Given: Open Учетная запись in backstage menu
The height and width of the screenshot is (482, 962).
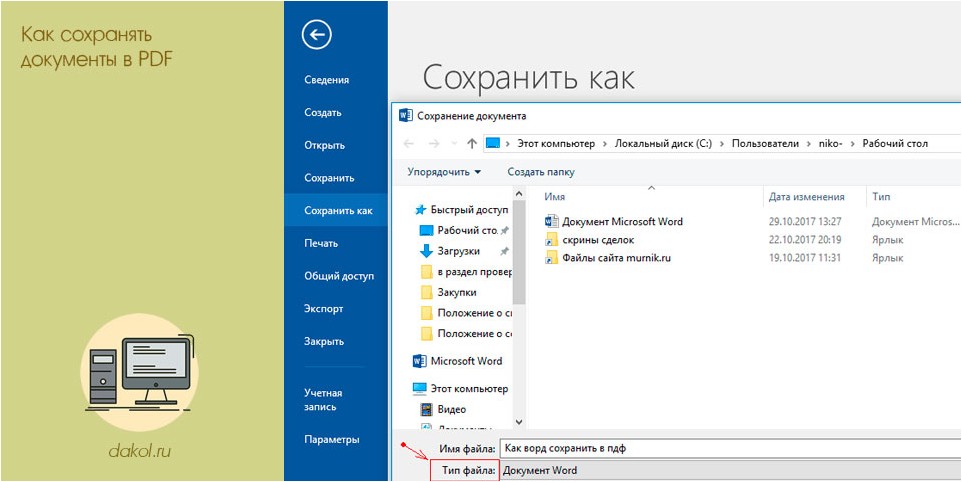Looking at the screenshot, I should click(x=323, y=400).
